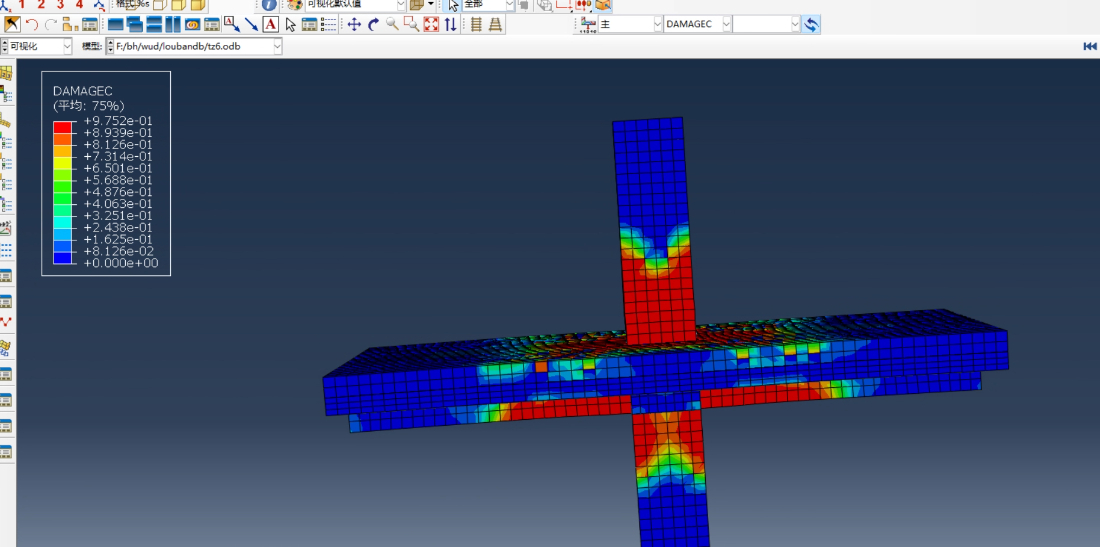Create arrow annotation with A box
Viewport: 1100px width, 547px height.
point(232,25)
